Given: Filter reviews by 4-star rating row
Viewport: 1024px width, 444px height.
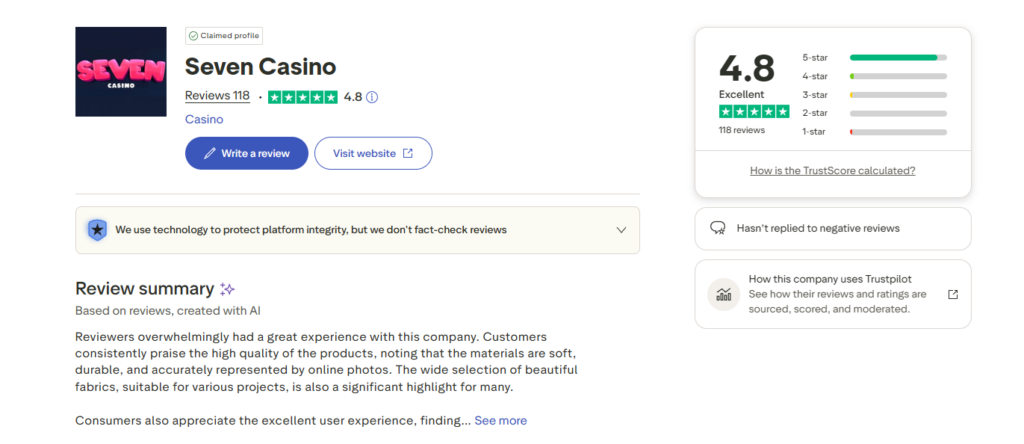Looking at the screenshot, I should pyautogui.click(x=874, y=76).
